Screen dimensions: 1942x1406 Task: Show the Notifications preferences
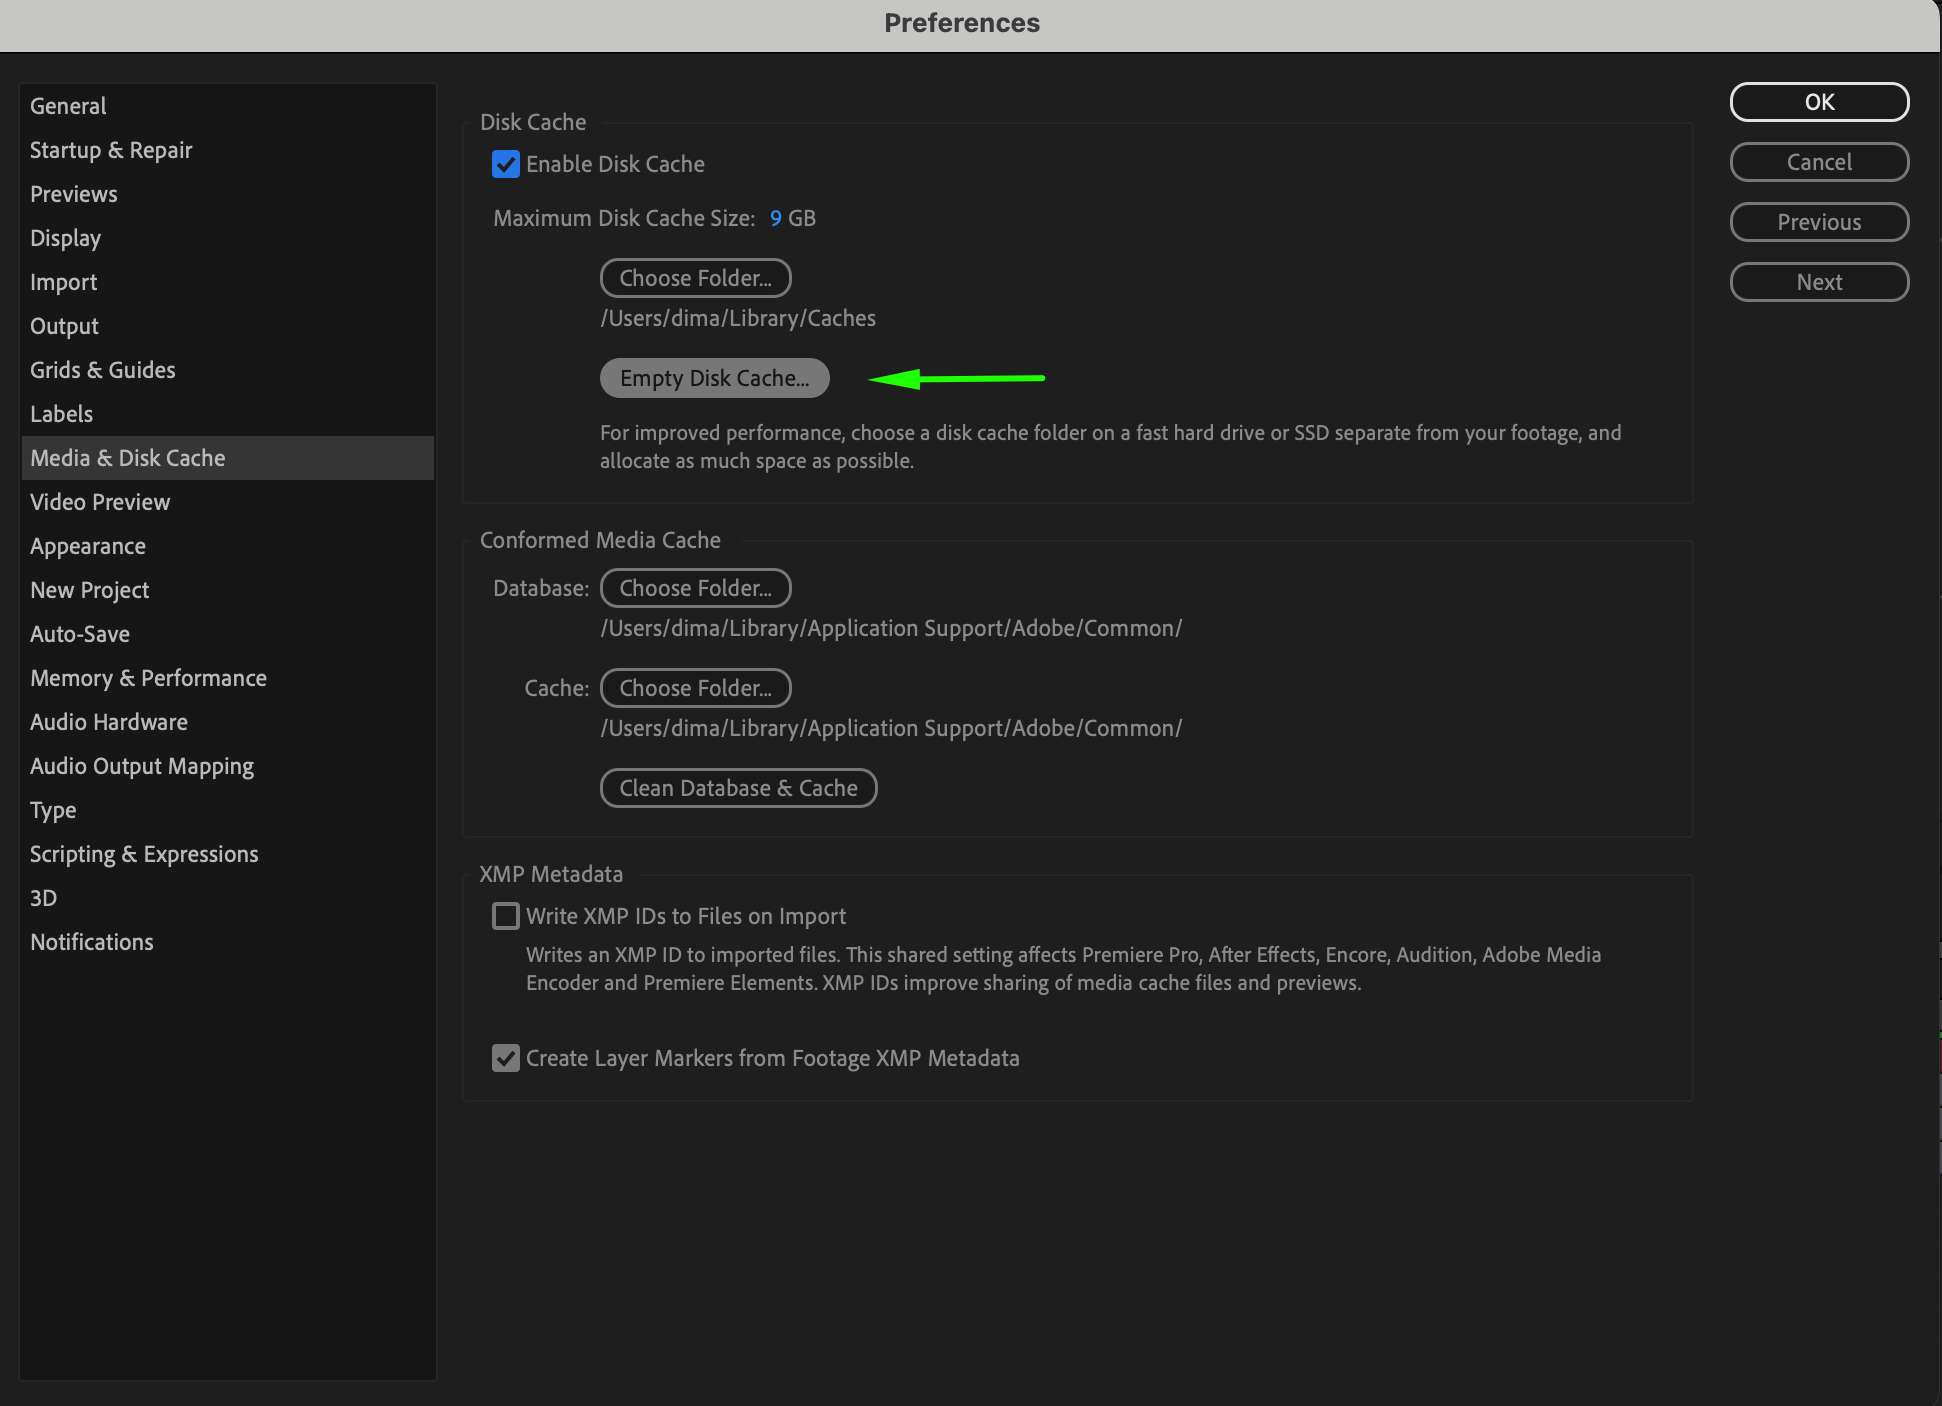92,942
